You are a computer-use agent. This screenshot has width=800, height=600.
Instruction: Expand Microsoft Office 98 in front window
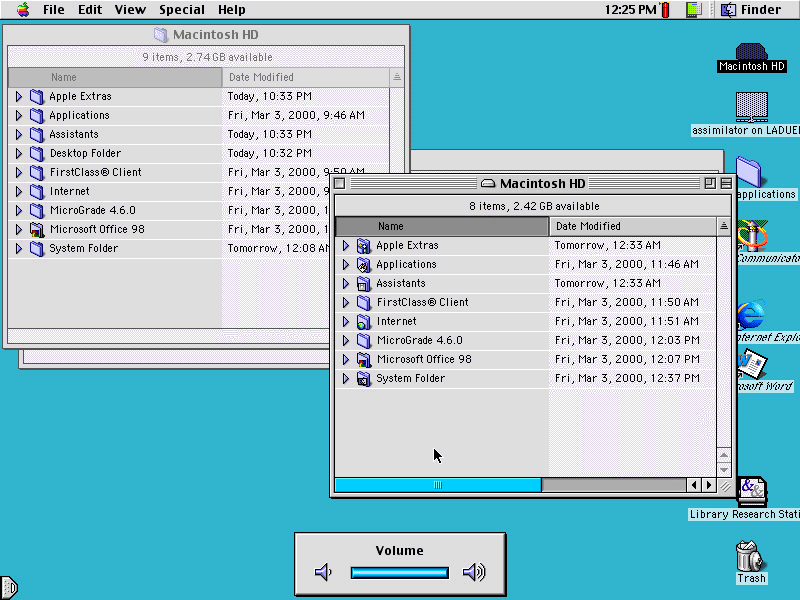346,360
